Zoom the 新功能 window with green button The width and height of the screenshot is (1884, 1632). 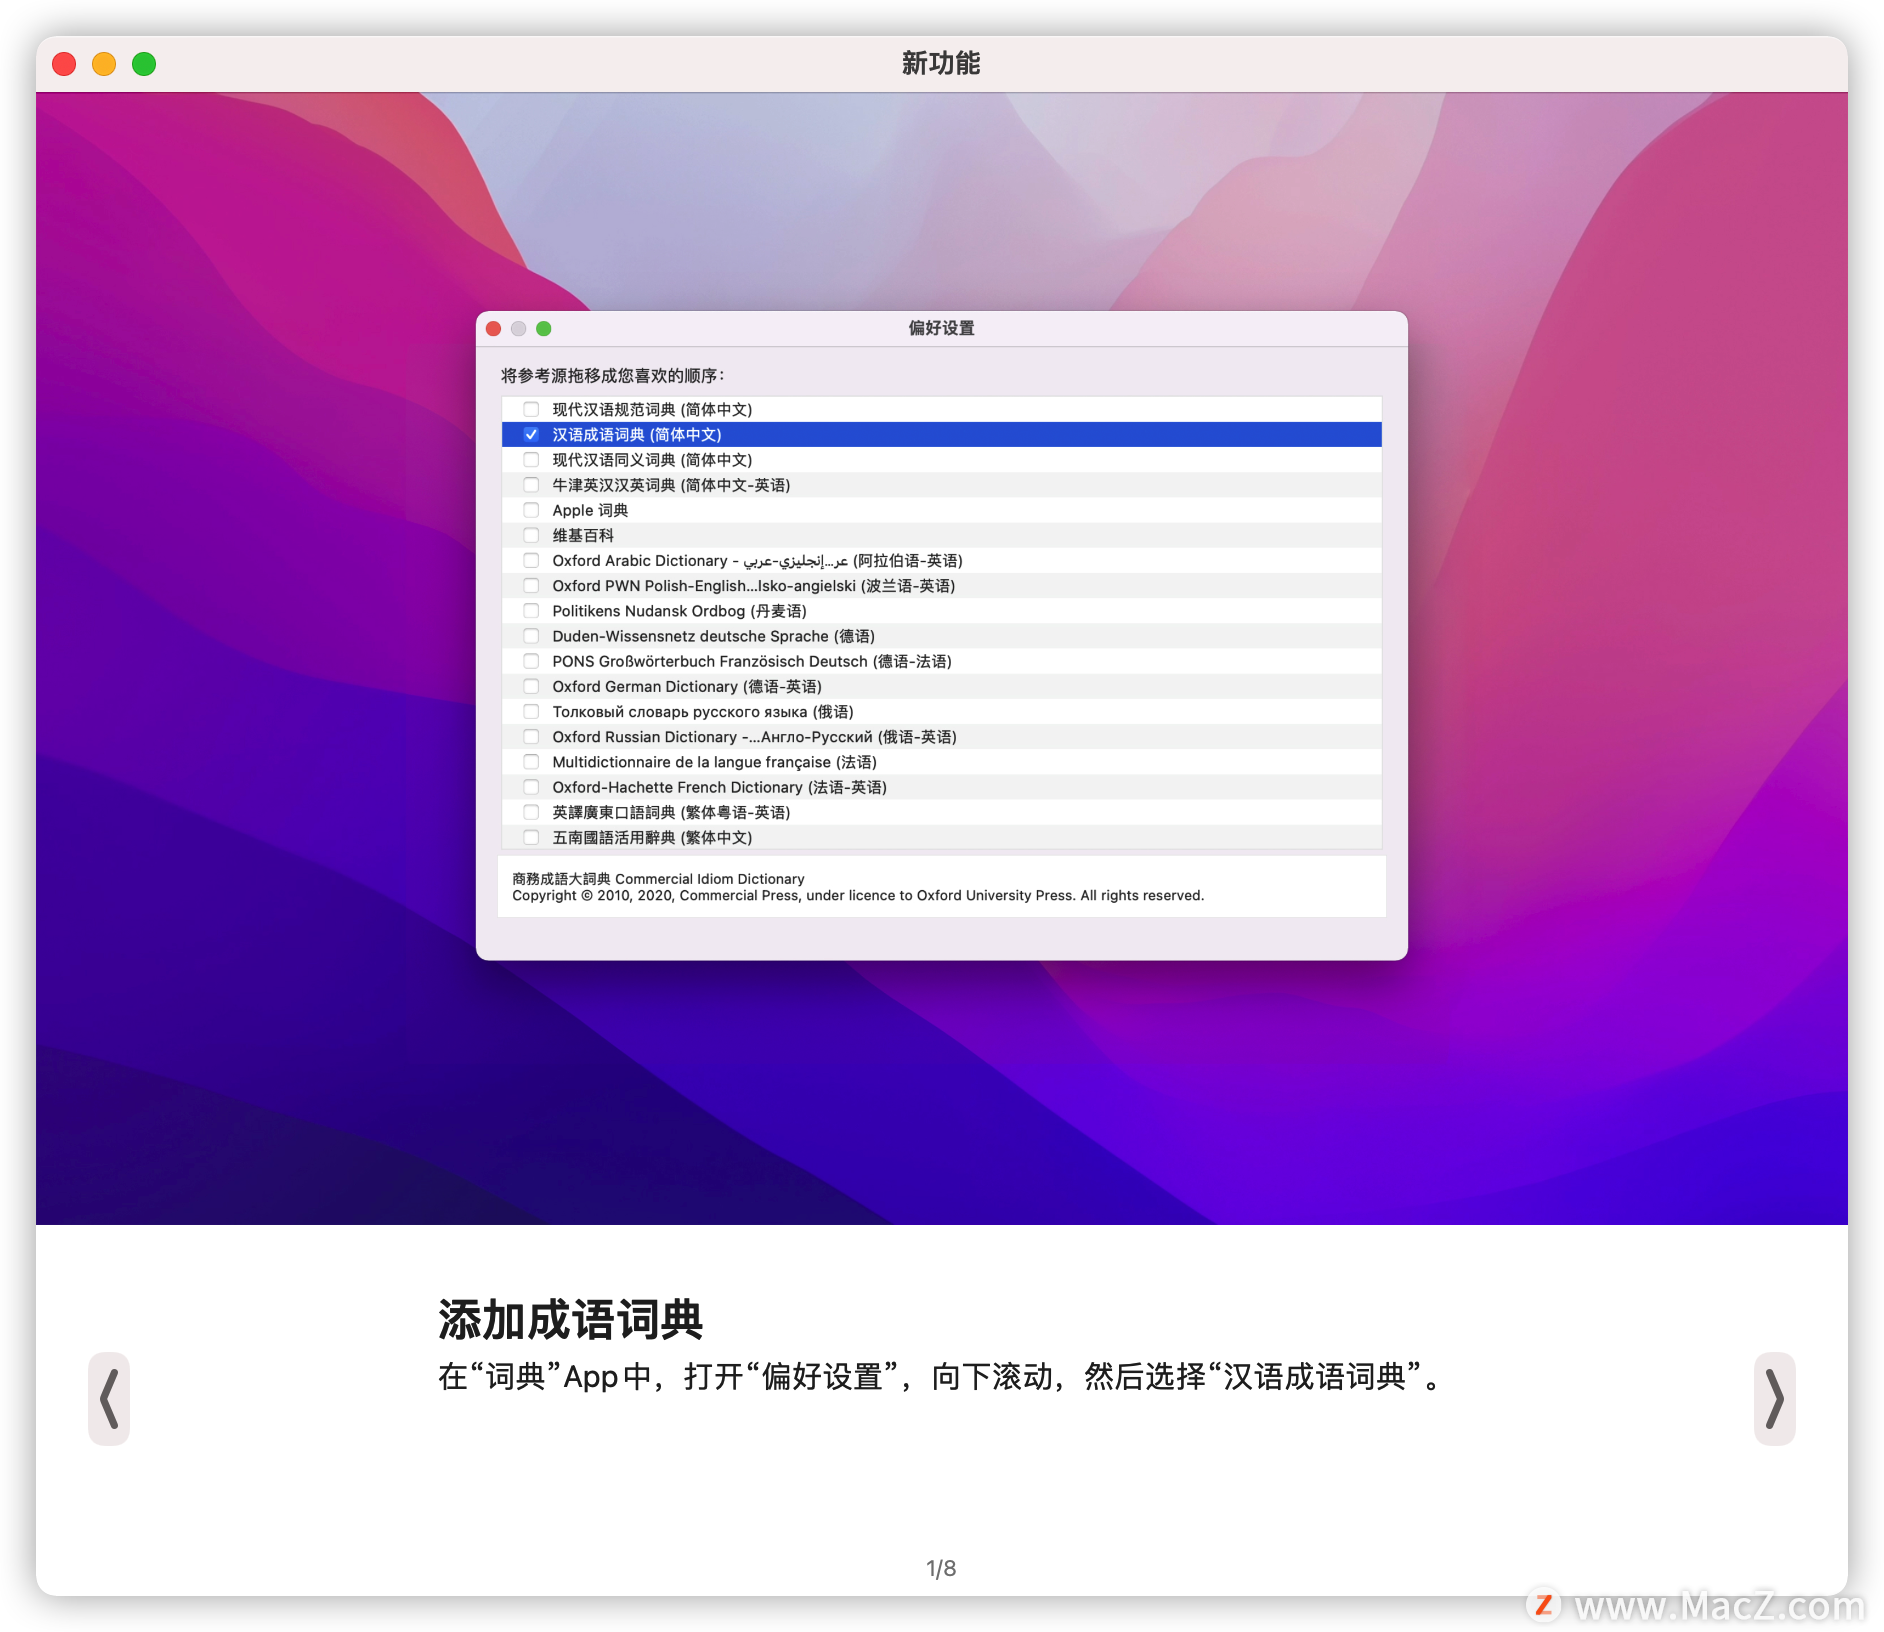[144, 64]
